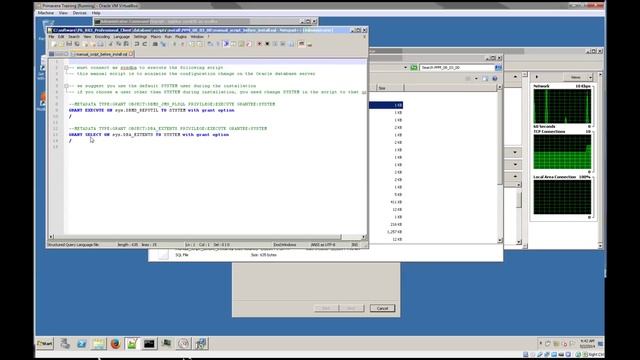The width and height of the screenshot is (640, 360).
Task: Click the New file icon in Notepad++ toolbar
Action: pyautogui.click(x=54, y=44)
